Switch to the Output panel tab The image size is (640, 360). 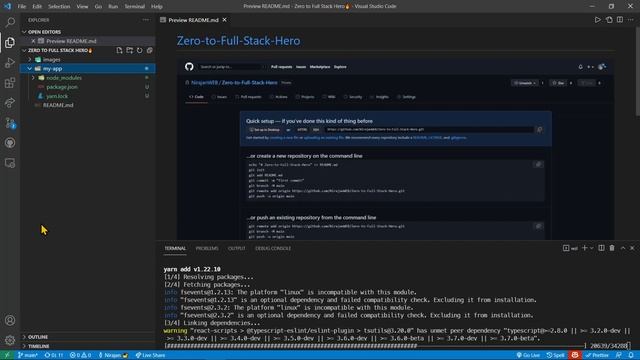236,248
